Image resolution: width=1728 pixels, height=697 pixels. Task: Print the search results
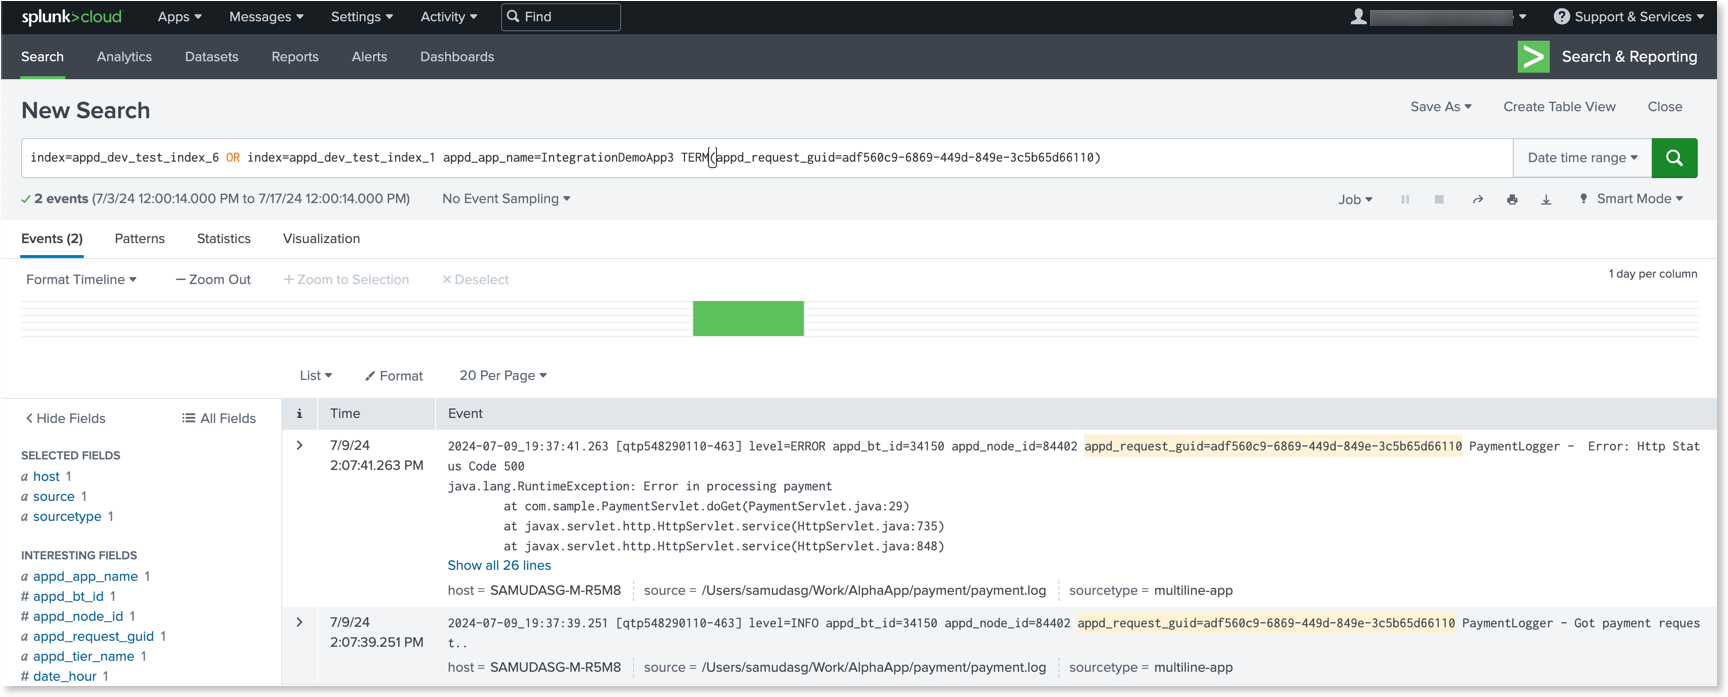pyautogui.click(x=1512, y=200)
